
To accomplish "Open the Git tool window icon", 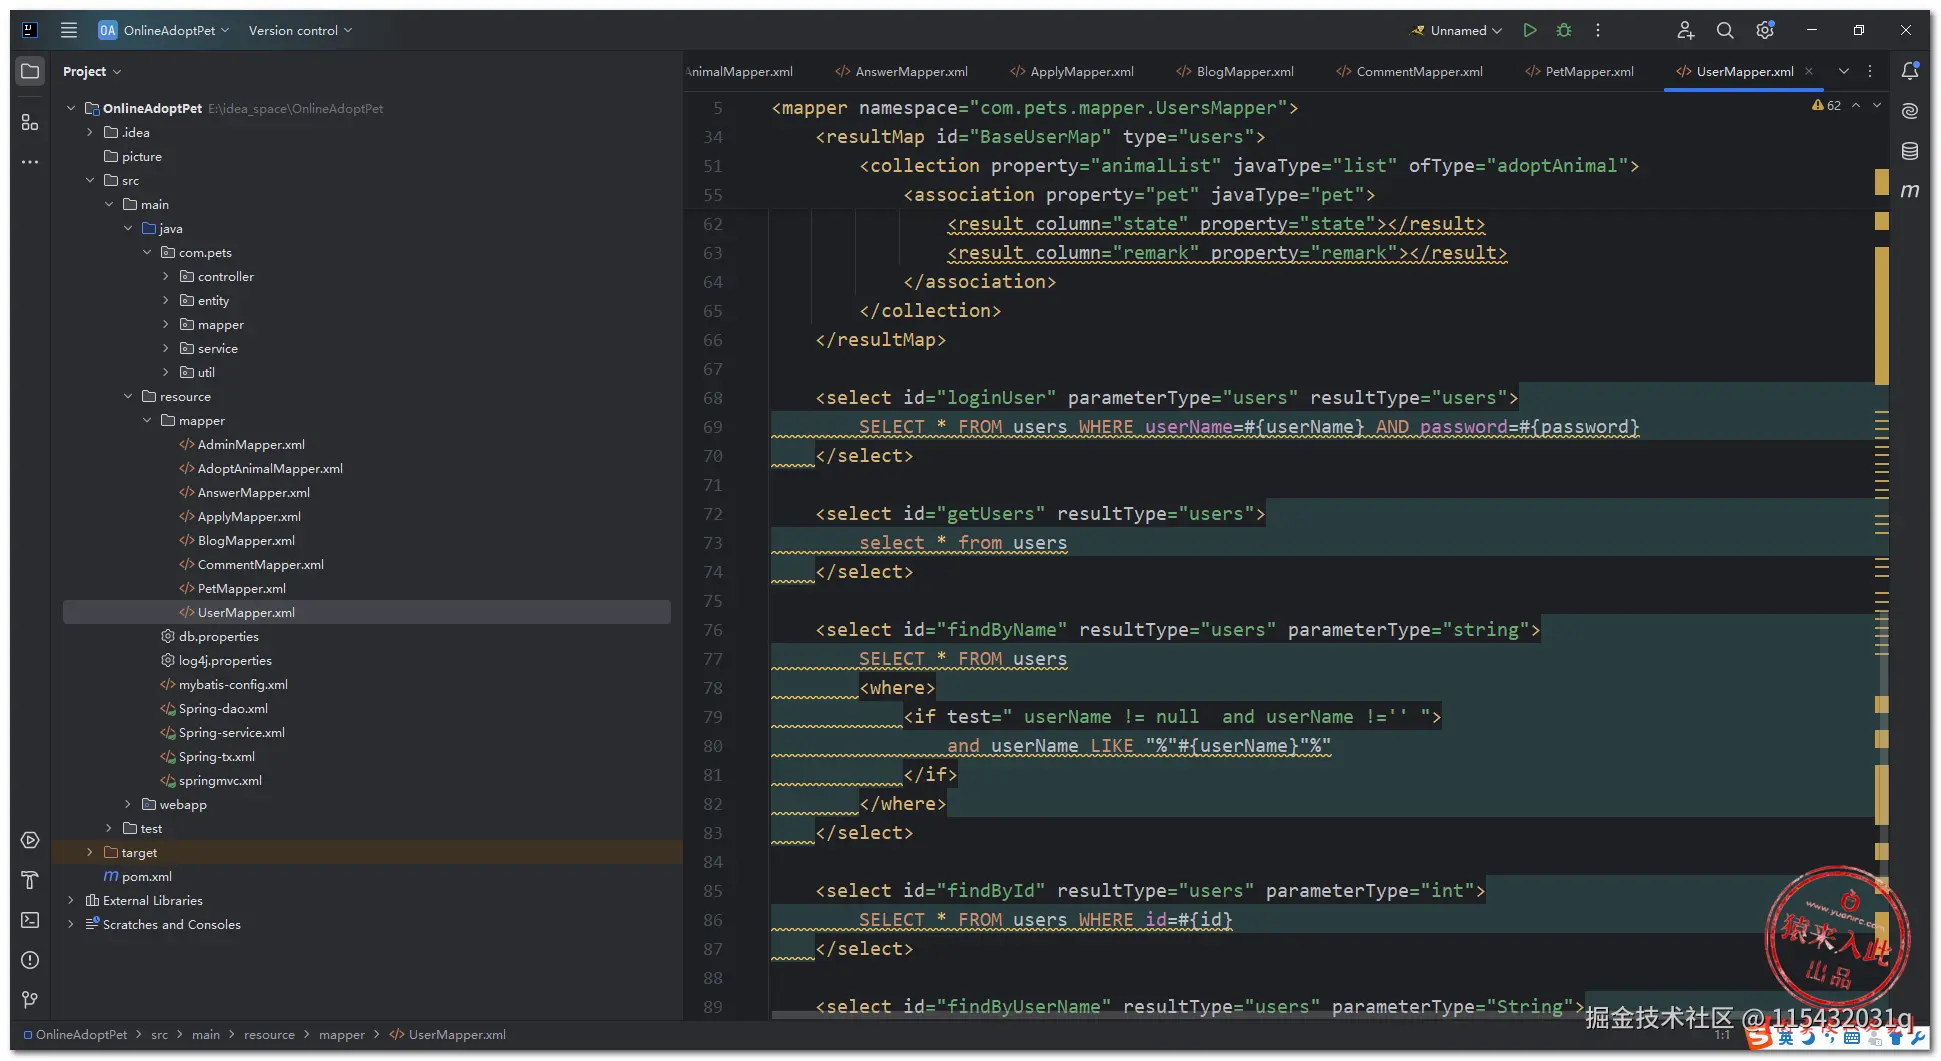I will pyautogui.click(x=30, y=1000).
